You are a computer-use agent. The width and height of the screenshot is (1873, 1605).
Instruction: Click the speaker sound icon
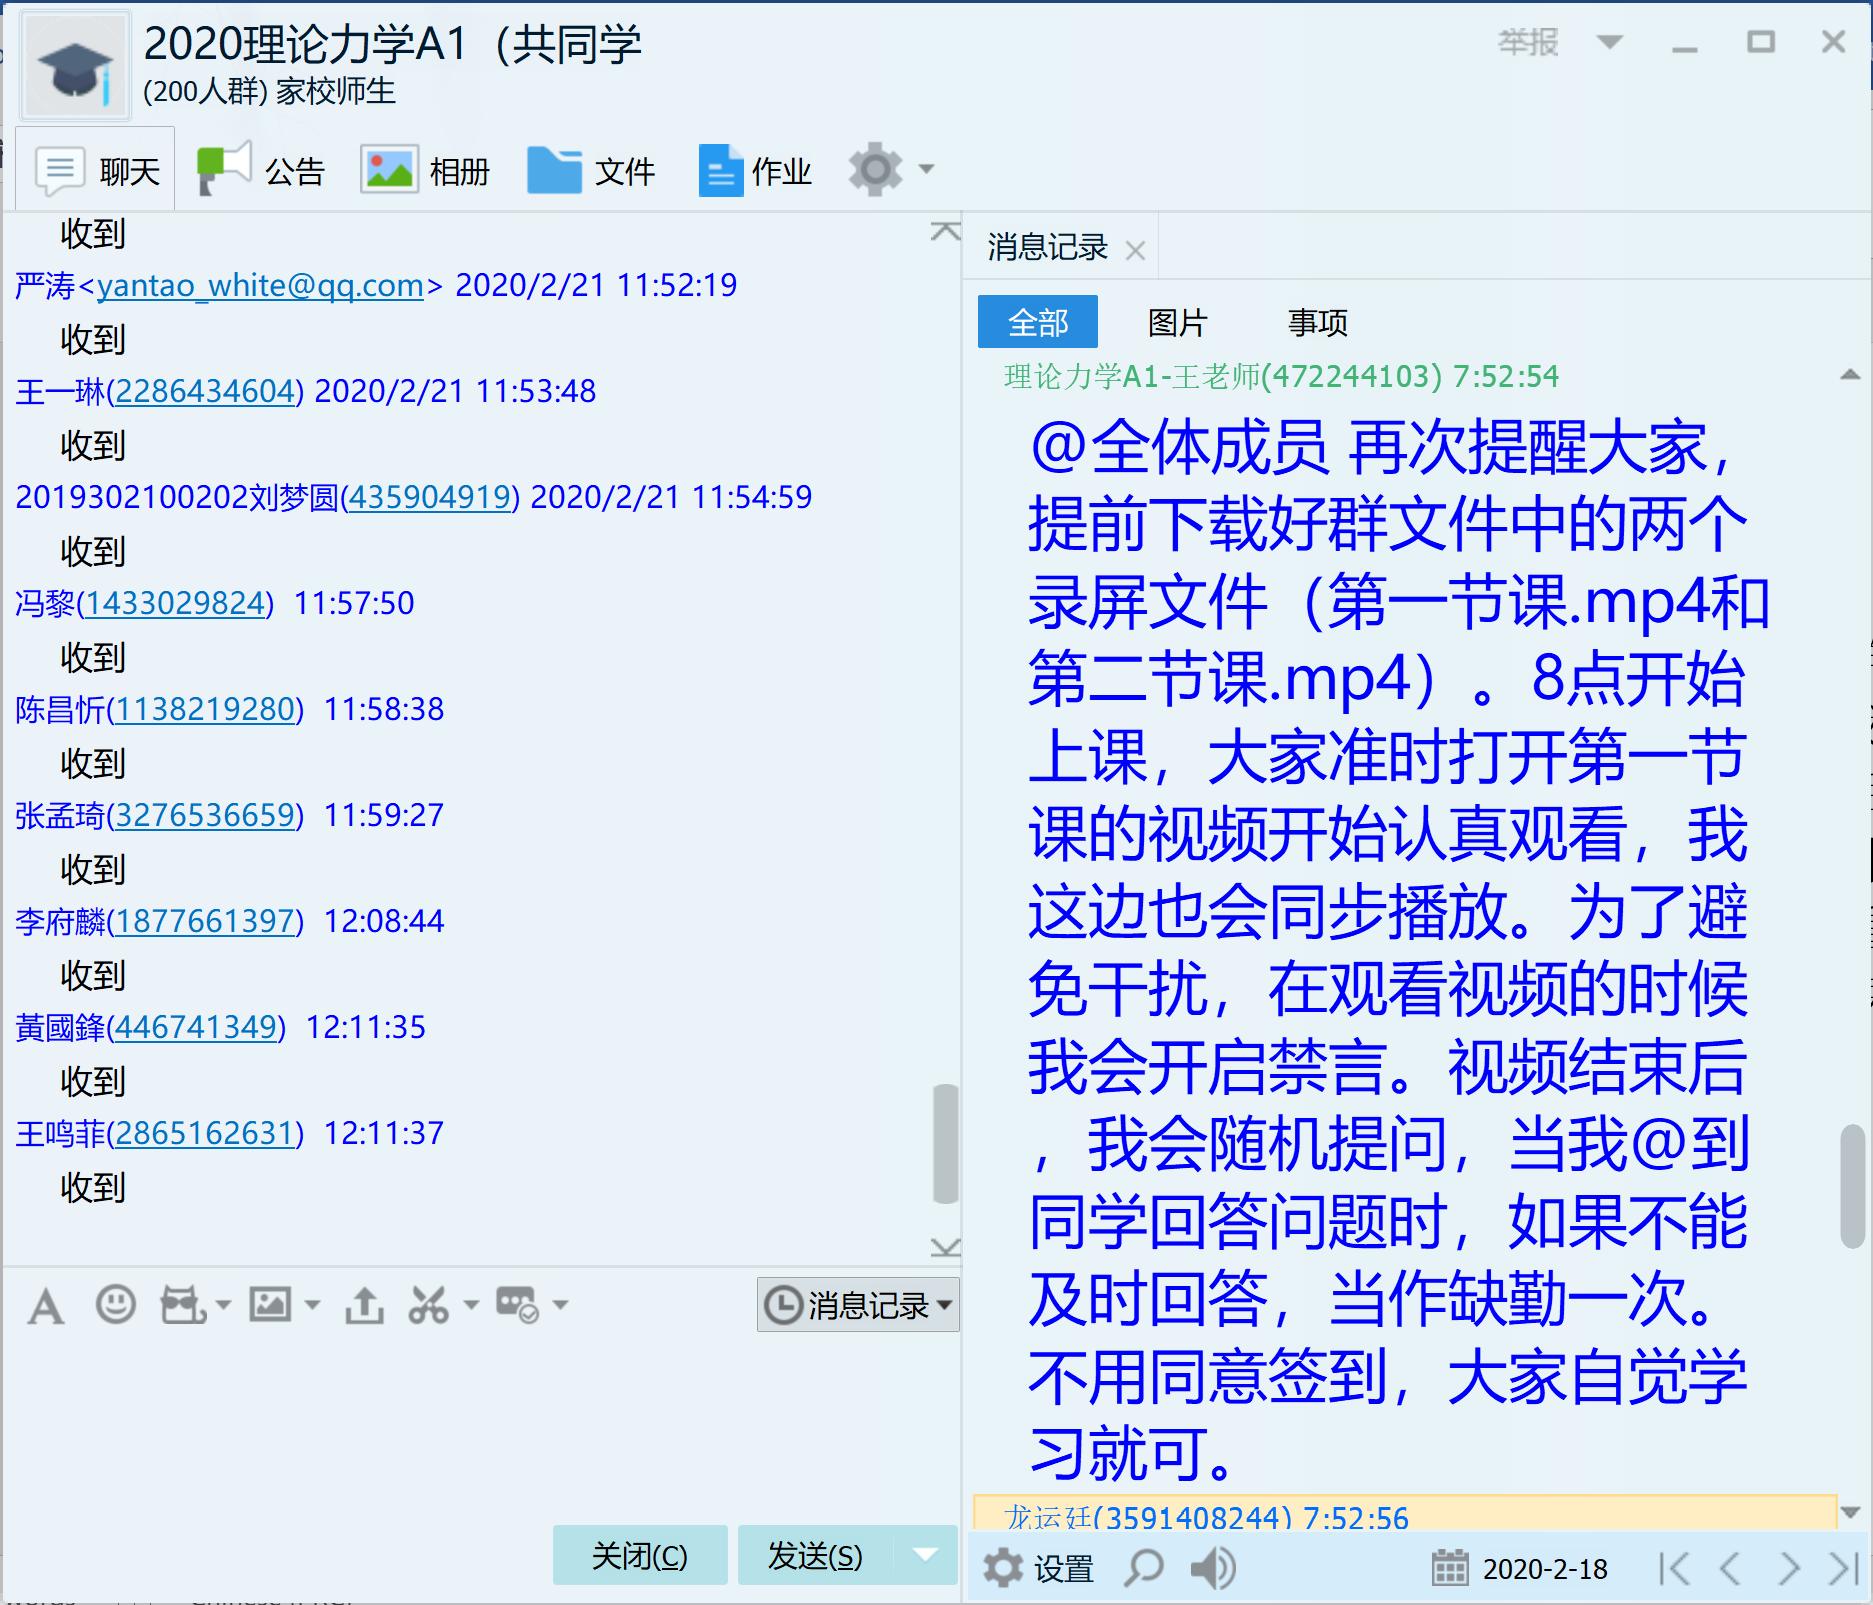1212,1568
